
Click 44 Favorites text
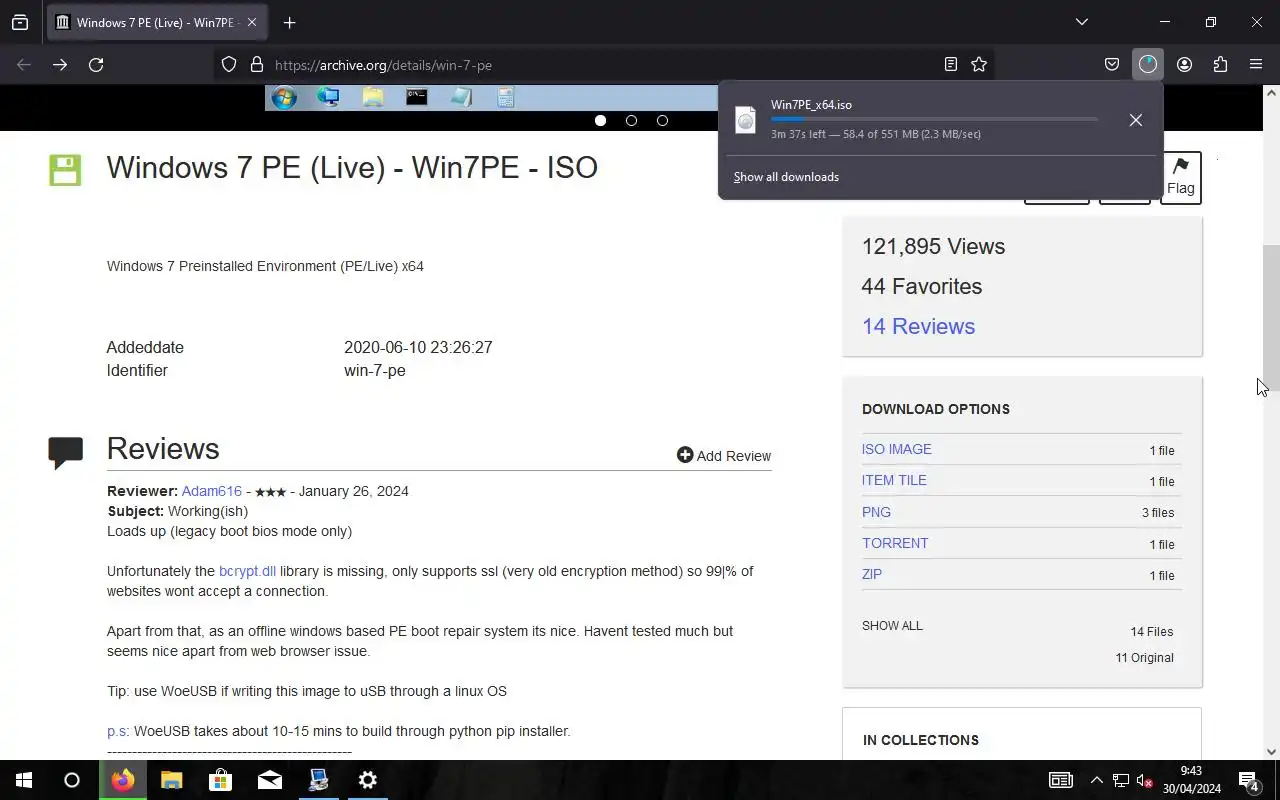point(922,286)
